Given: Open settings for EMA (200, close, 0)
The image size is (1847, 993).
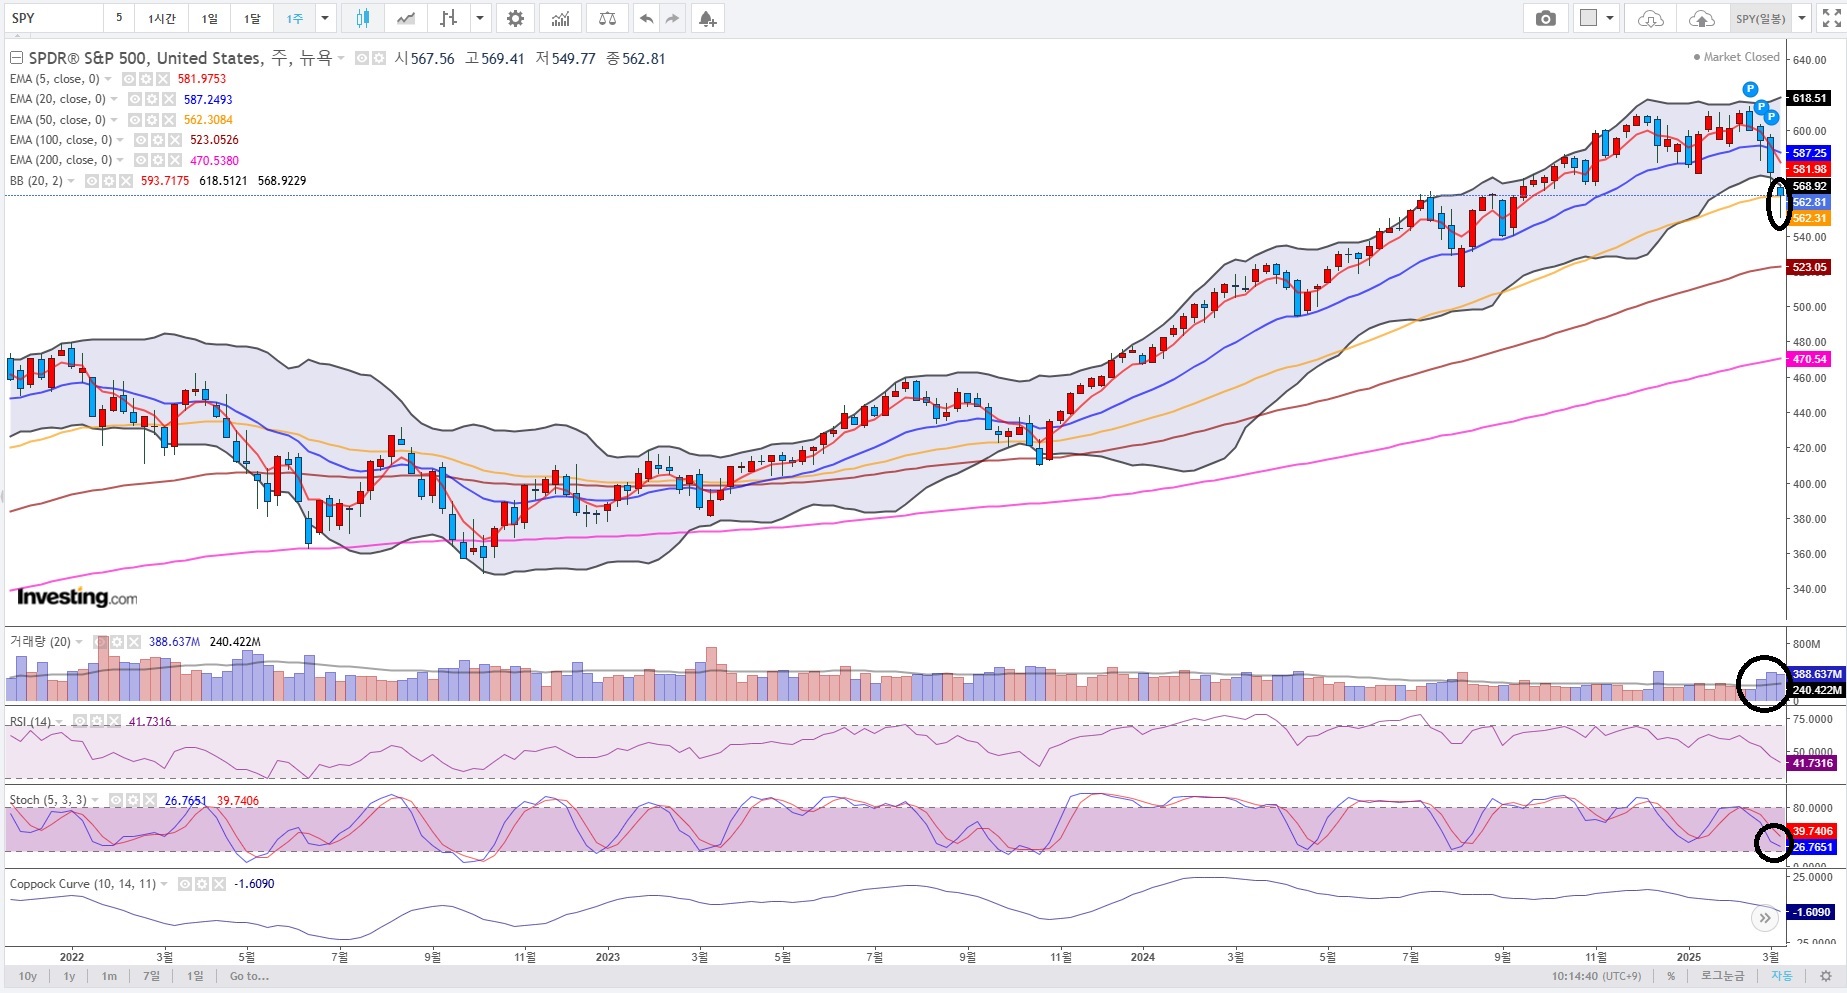Looking at the screenshot, I should 157,160.
